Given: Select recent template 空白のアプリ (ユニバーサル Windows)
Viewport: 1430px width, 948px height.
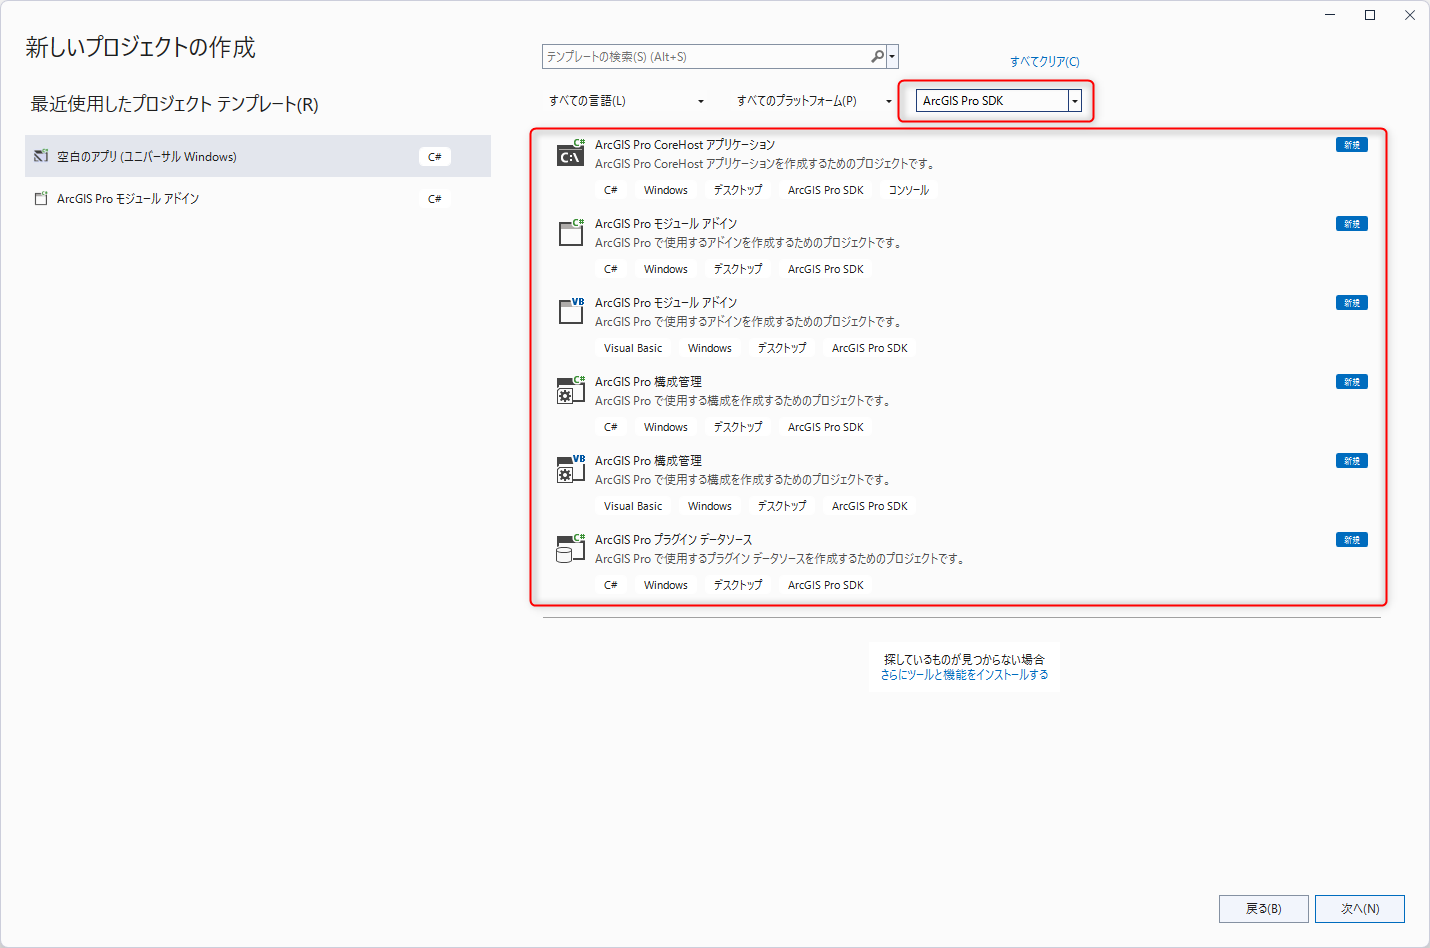Looking at the screenshot, I should coord(258,156).
